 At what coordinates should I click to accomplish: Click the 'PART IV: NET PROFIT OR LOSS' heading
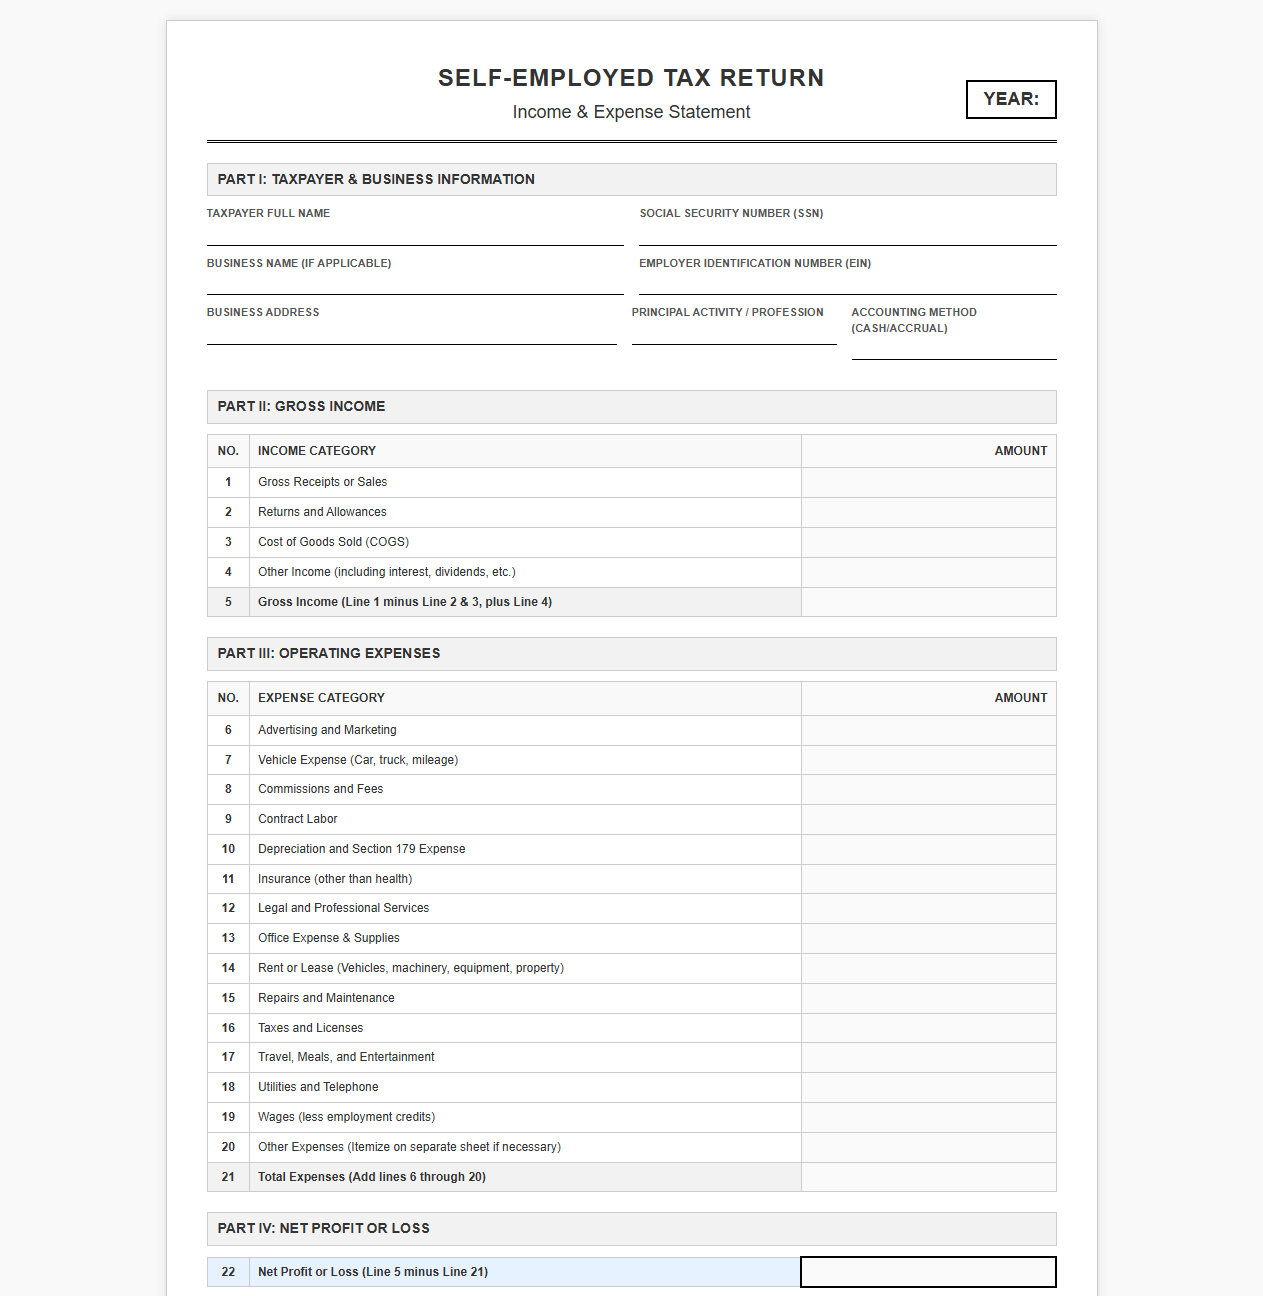(x=324, y=1228)
